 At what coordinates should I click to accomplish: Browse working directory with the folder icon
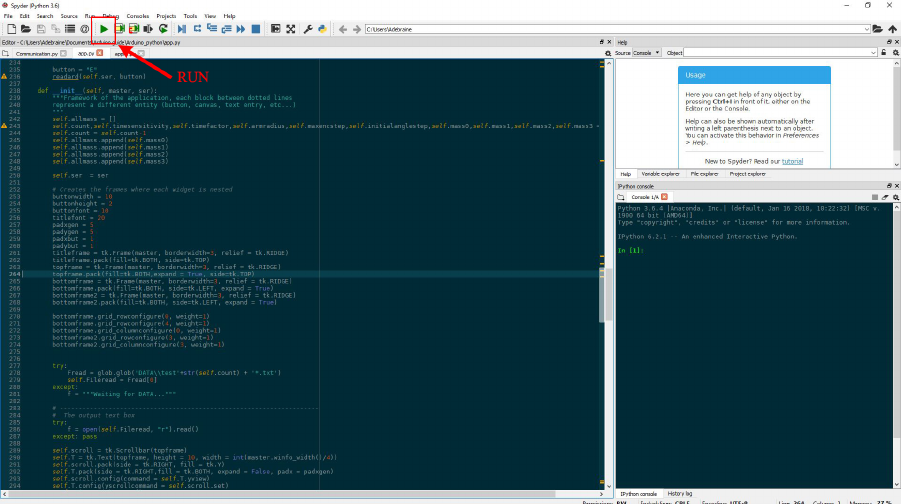coord(877,29)
